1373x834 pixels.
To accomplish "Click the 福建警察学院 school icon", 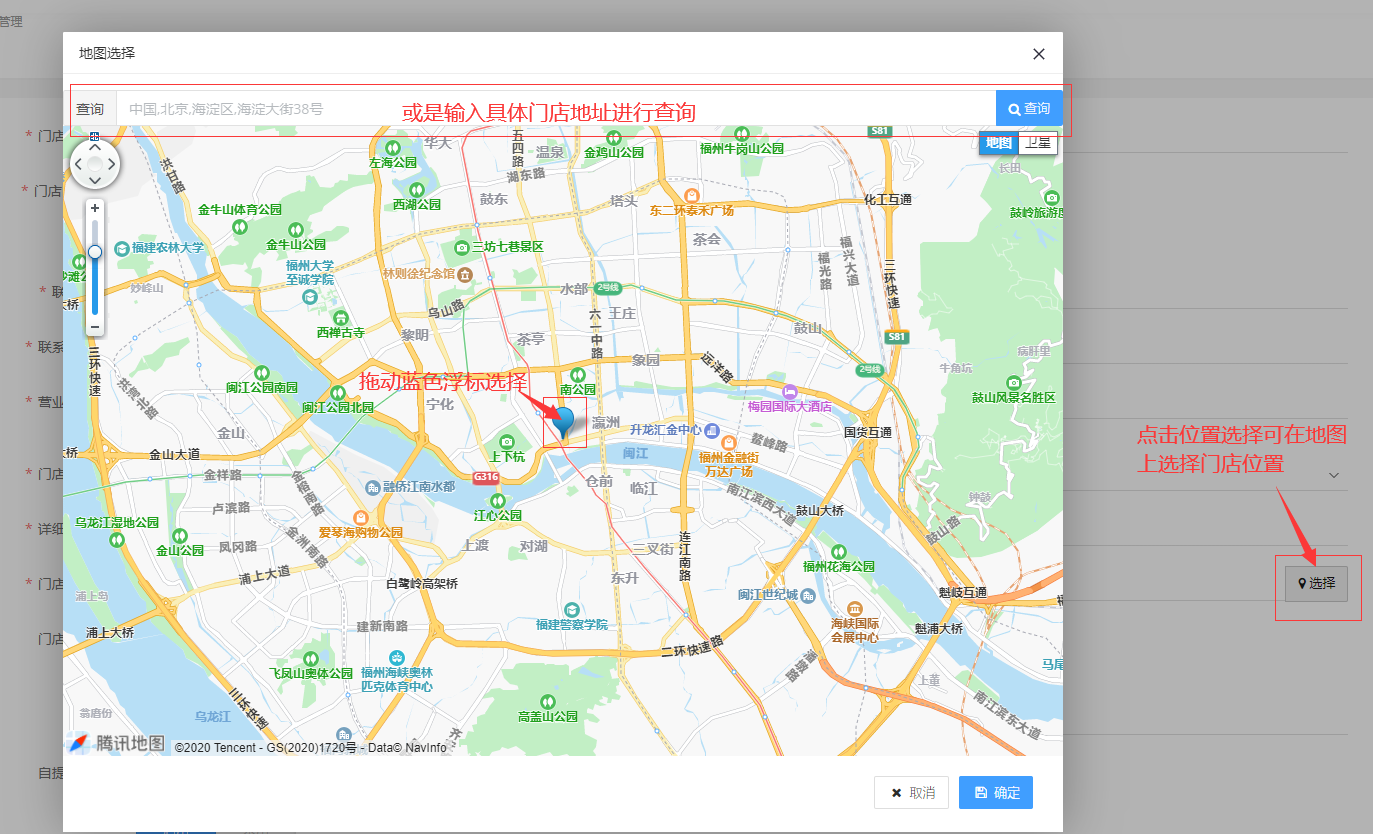I will click(x=571, y=608).
